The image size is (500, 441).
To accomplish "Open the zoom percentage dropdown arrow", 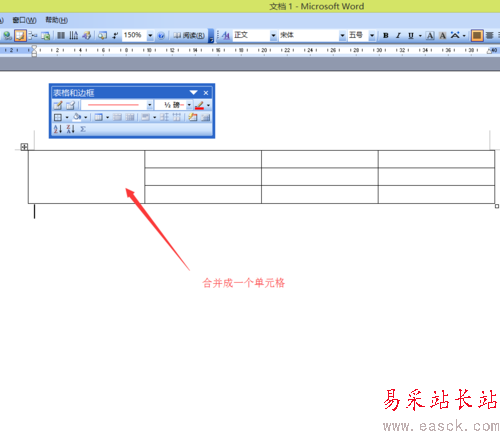I will click(x=150, y=35).
